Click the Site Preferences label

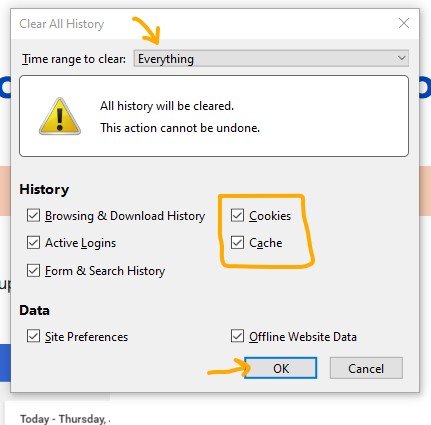point(86,337)
